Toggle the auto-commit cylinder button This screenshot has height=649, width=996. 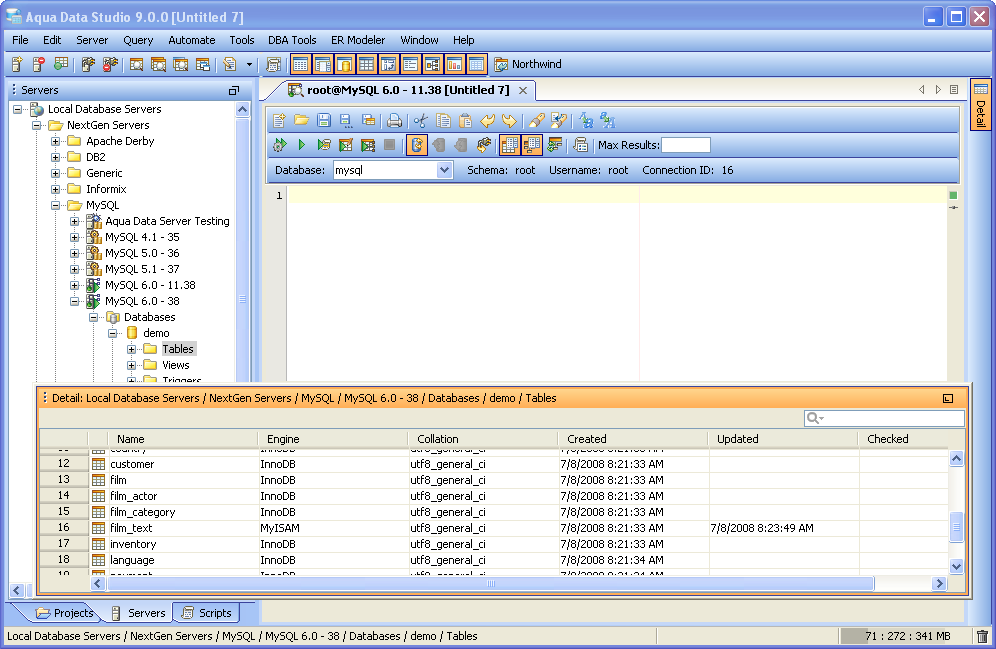click(417, 145)
